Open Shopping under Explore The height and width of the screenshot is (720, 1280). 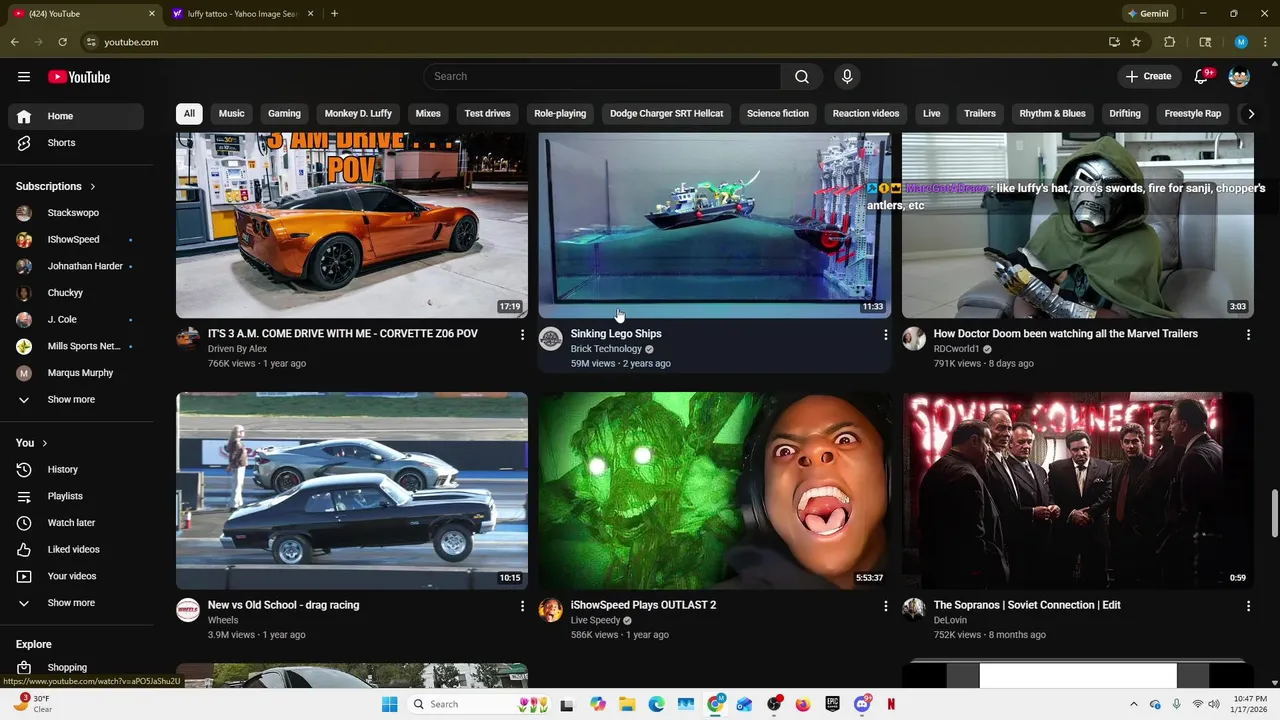coord(76,667)
